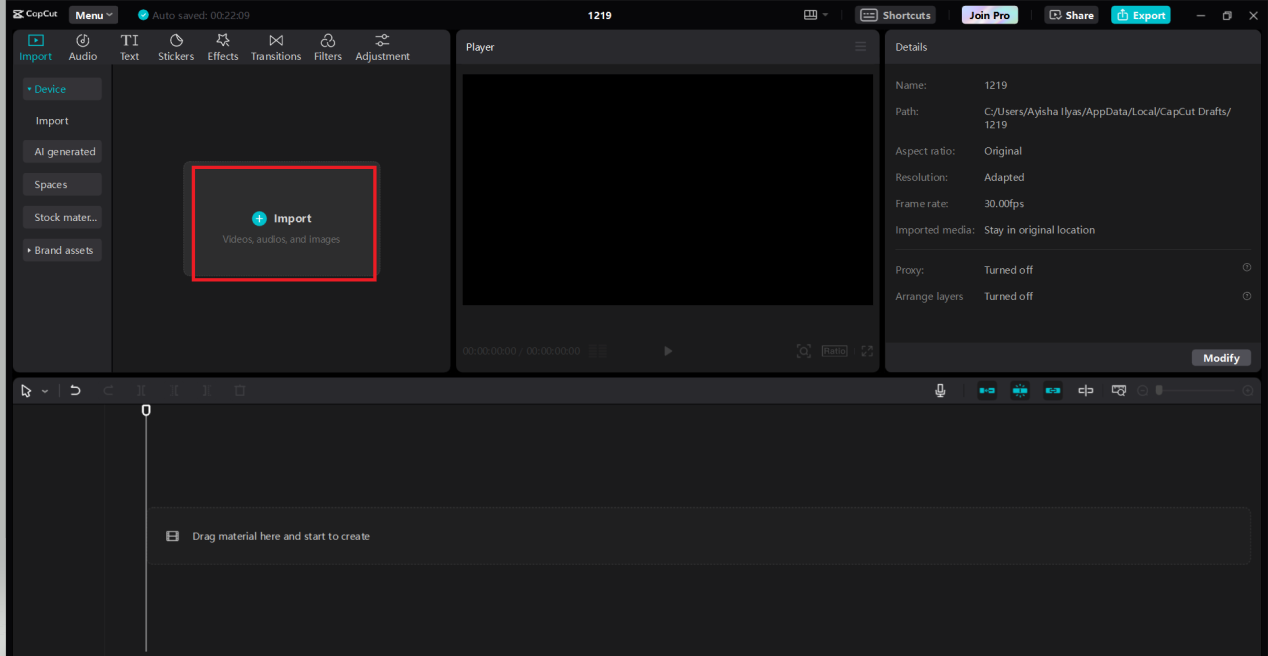1268x656 pixels.
Task: Open selection tool mode dropdown arrow
Action: tap(45, 391)
